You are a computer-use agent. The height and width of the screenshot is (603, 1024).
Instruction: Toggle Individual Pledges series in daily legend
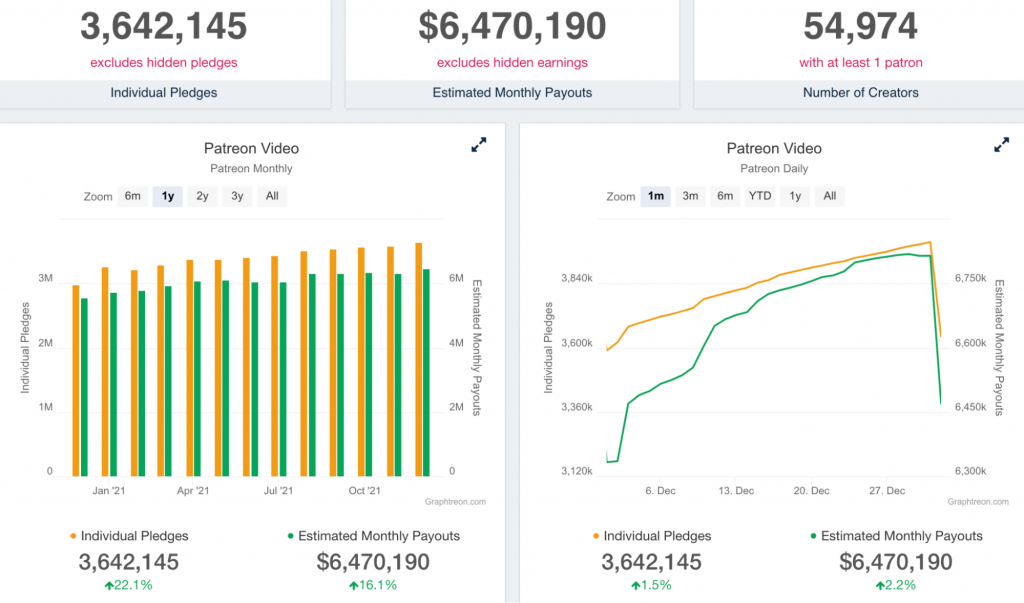(x=651, y=536)
